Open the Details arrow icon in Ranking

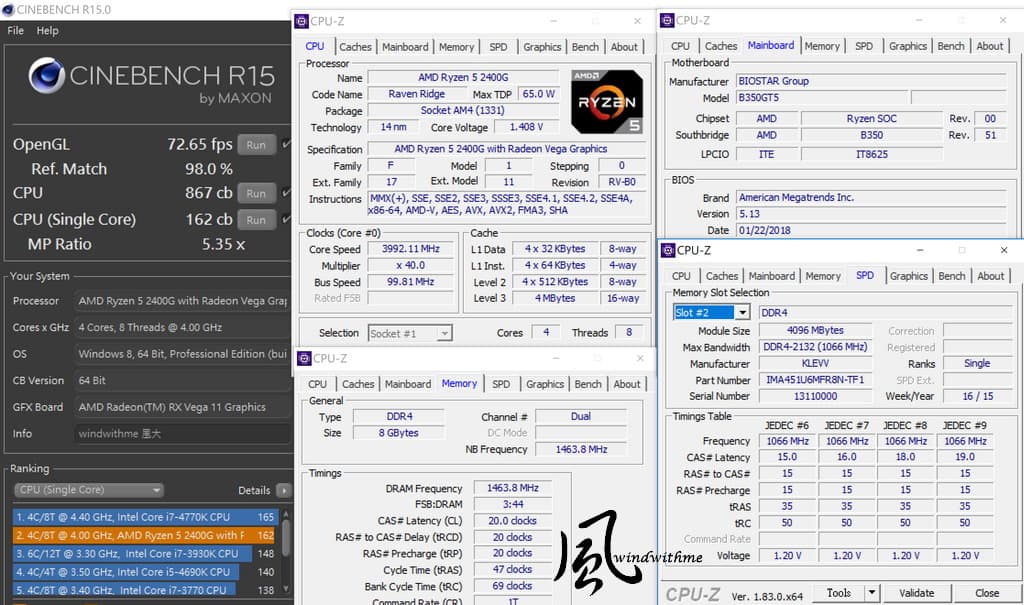pyautogui.click(x=283, y=490)
